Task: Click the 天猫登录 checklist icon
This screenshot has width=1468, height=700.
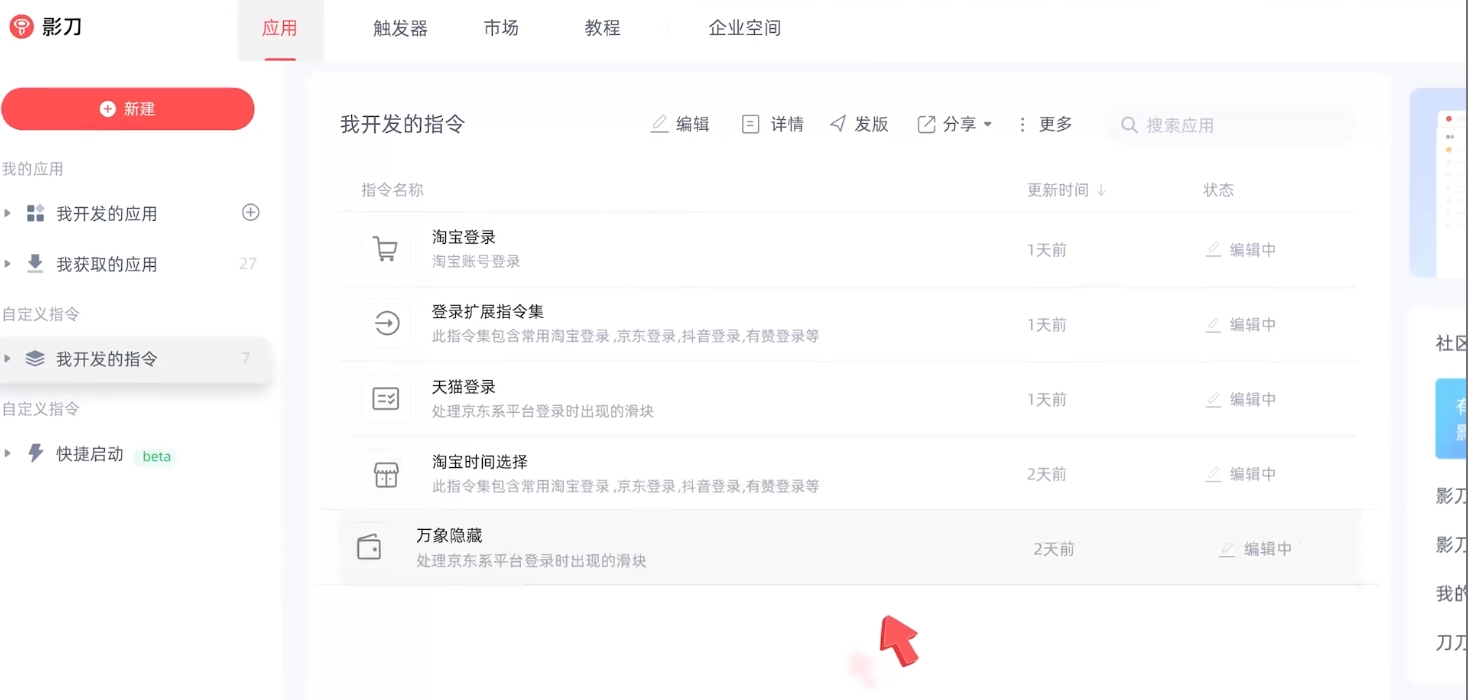Action: [386, 398]
